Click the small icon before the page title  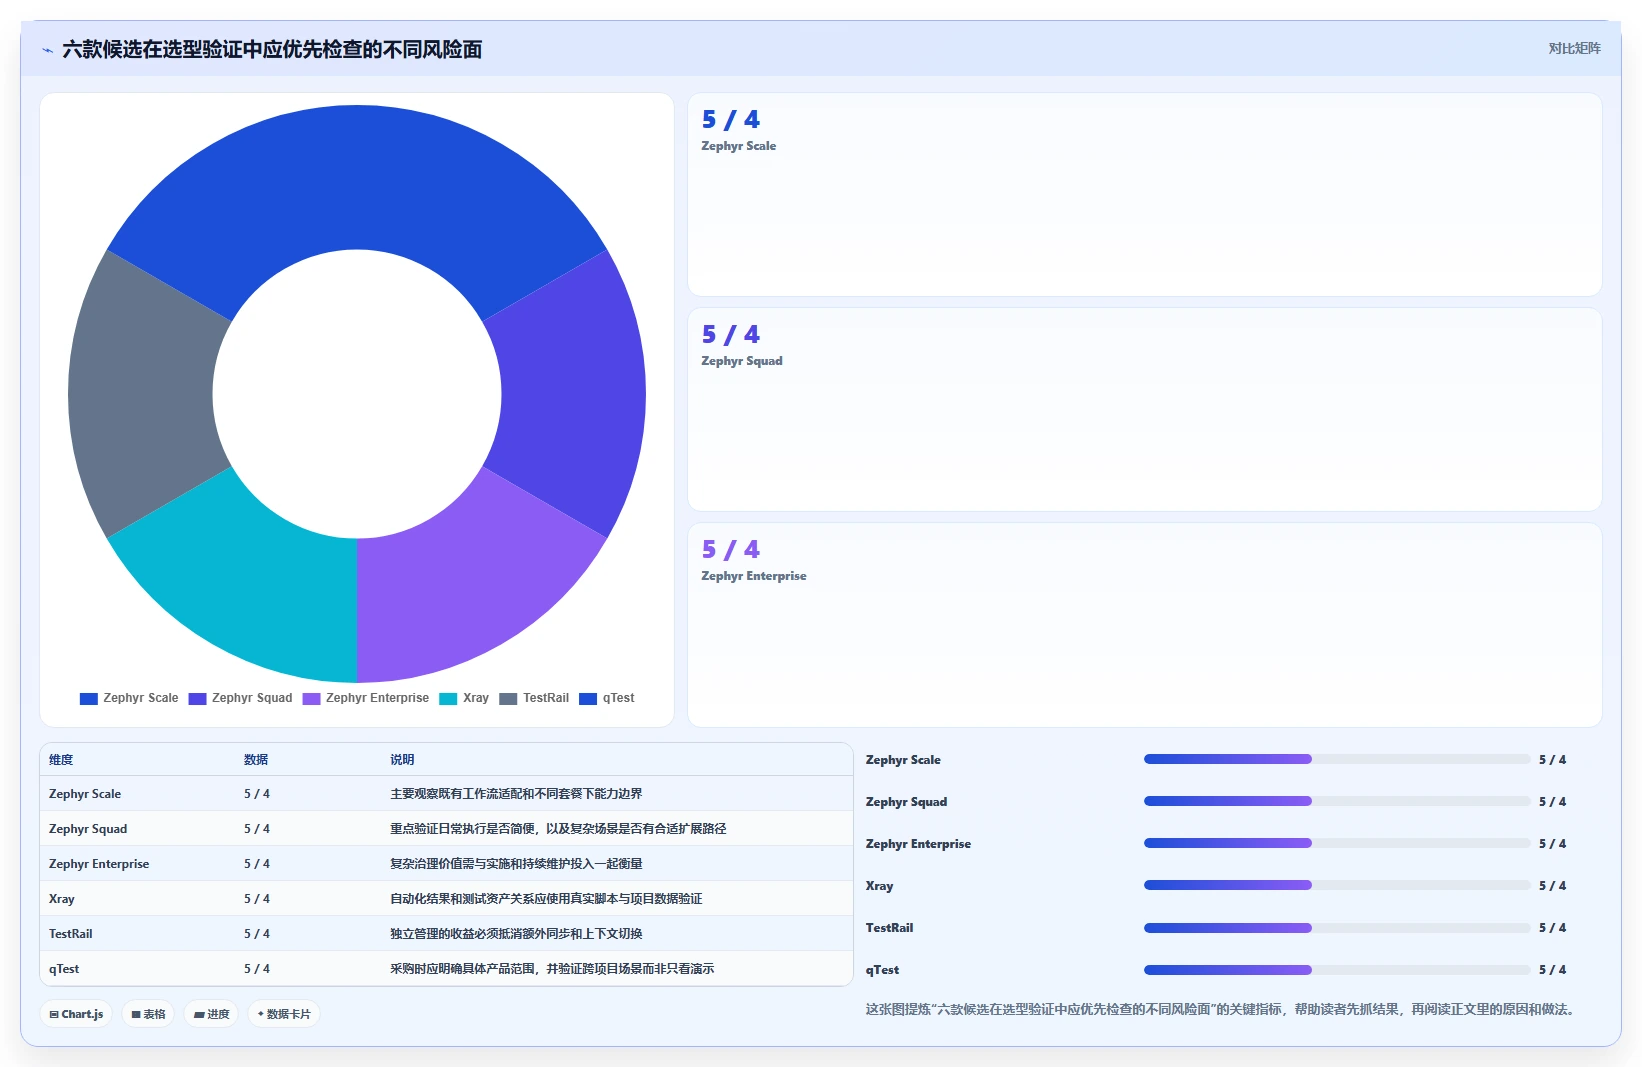pos(47,50)
